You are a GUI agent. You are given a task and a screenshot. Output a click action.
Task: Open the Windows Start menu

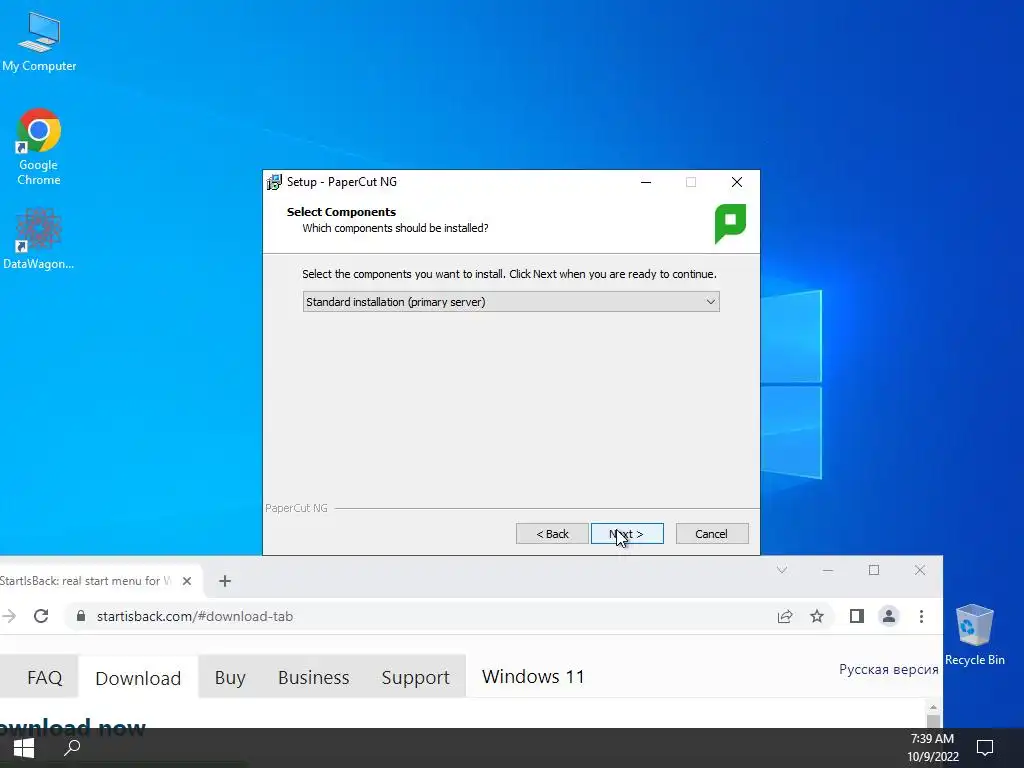(24, 748)
